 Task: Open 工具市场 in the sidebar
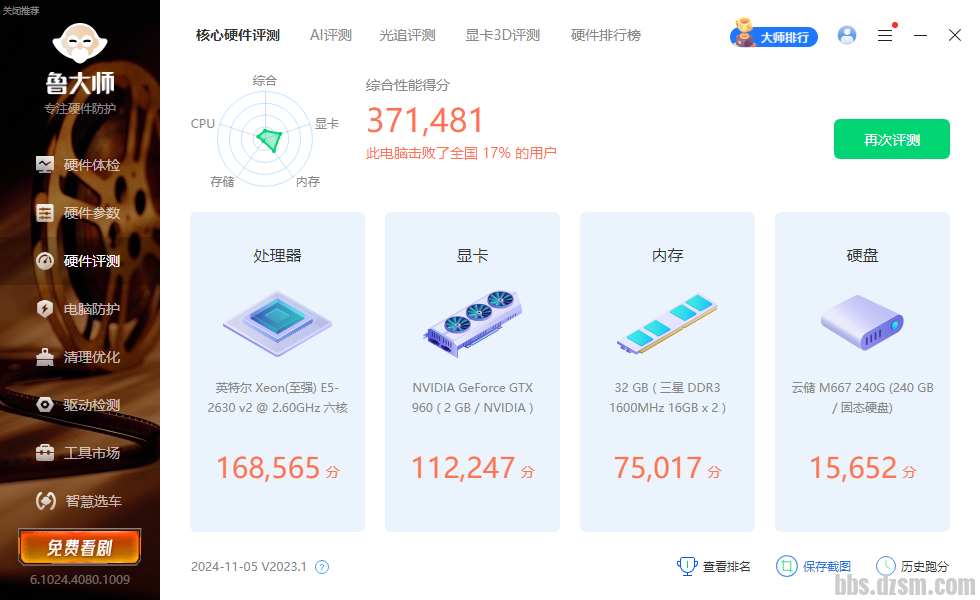tap(79, 453)
